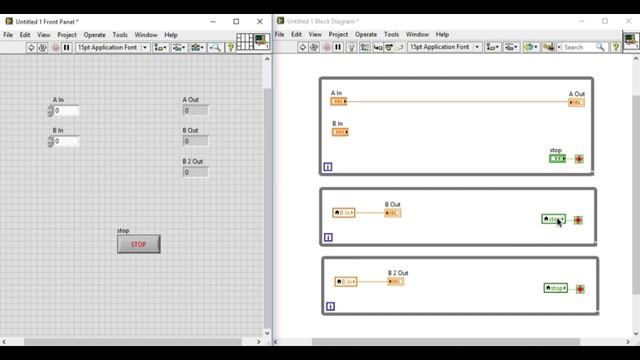Click connector pane grid icon in Front Panel

coord(244,42)
